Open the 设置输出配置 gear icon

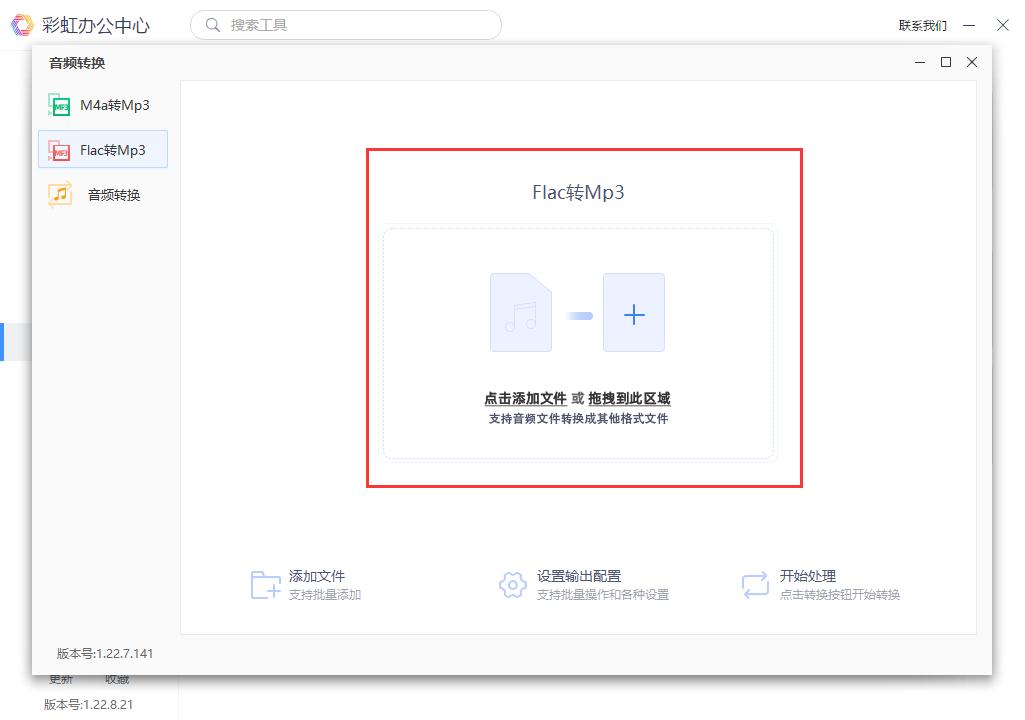click(x=511, y=584)
